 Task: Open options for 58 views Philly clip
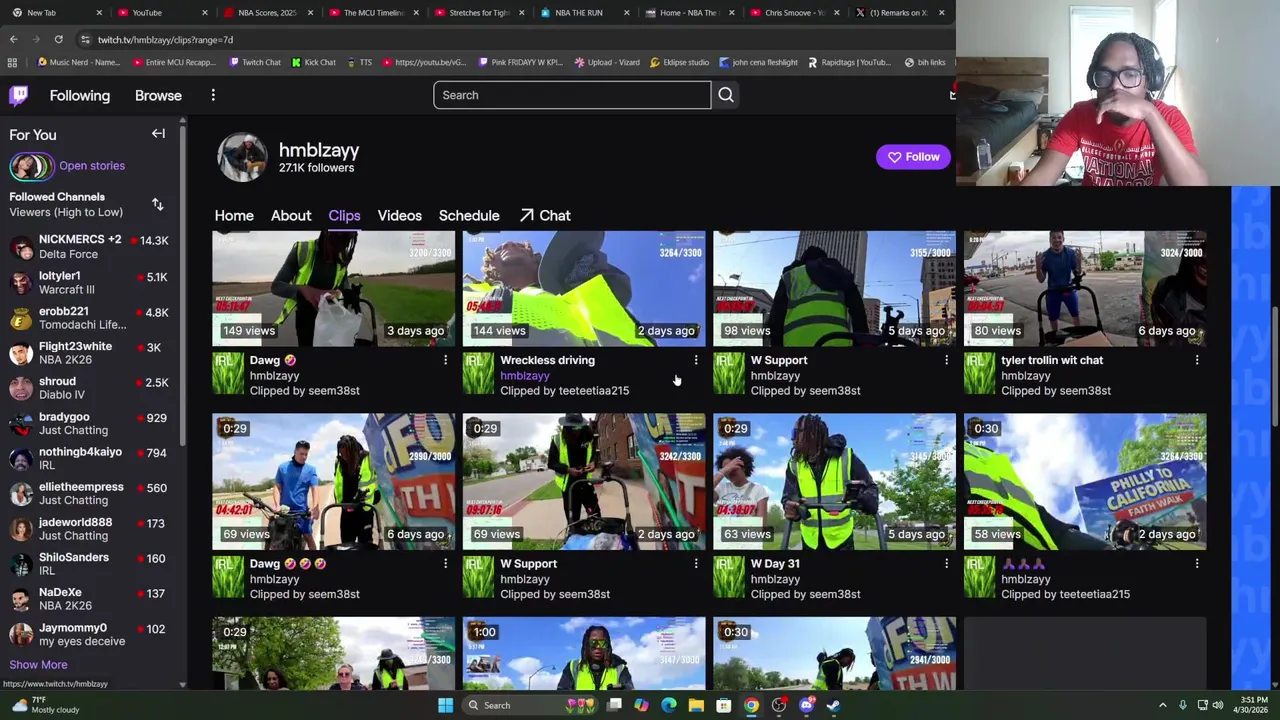1197,564
